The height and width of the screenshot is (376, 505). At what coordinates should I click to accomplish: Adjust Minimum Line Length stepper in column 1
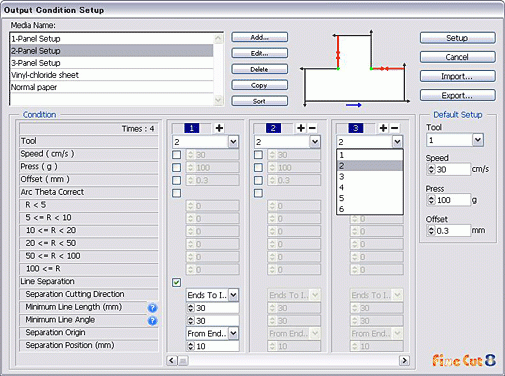coord(190,308)
